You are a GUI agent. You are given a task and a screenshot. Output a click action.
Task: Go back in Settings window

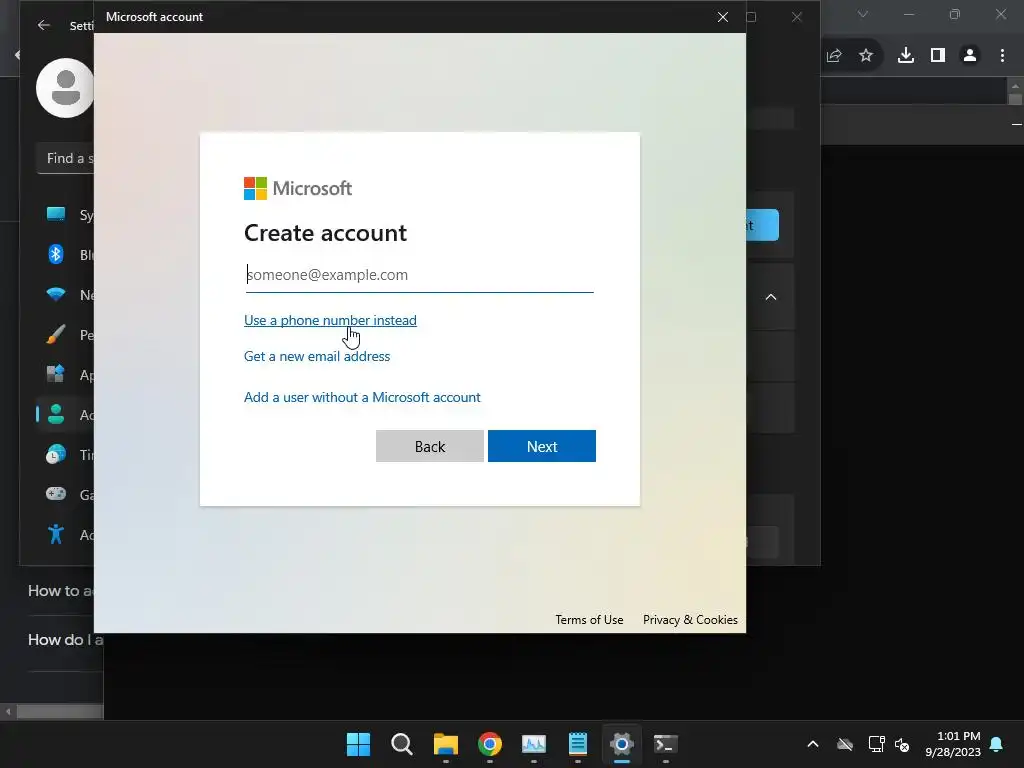[x=44, y=25]
